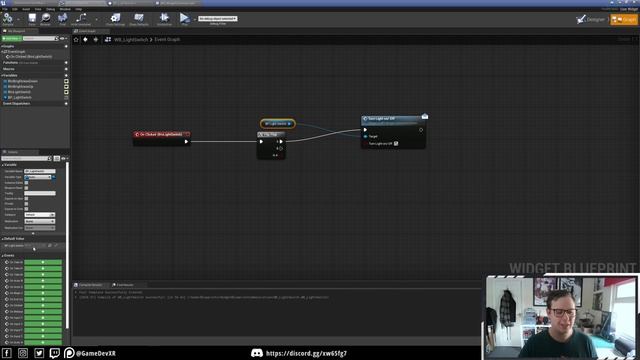Toggle the Instance Editable checkbox

coord(26,182)
